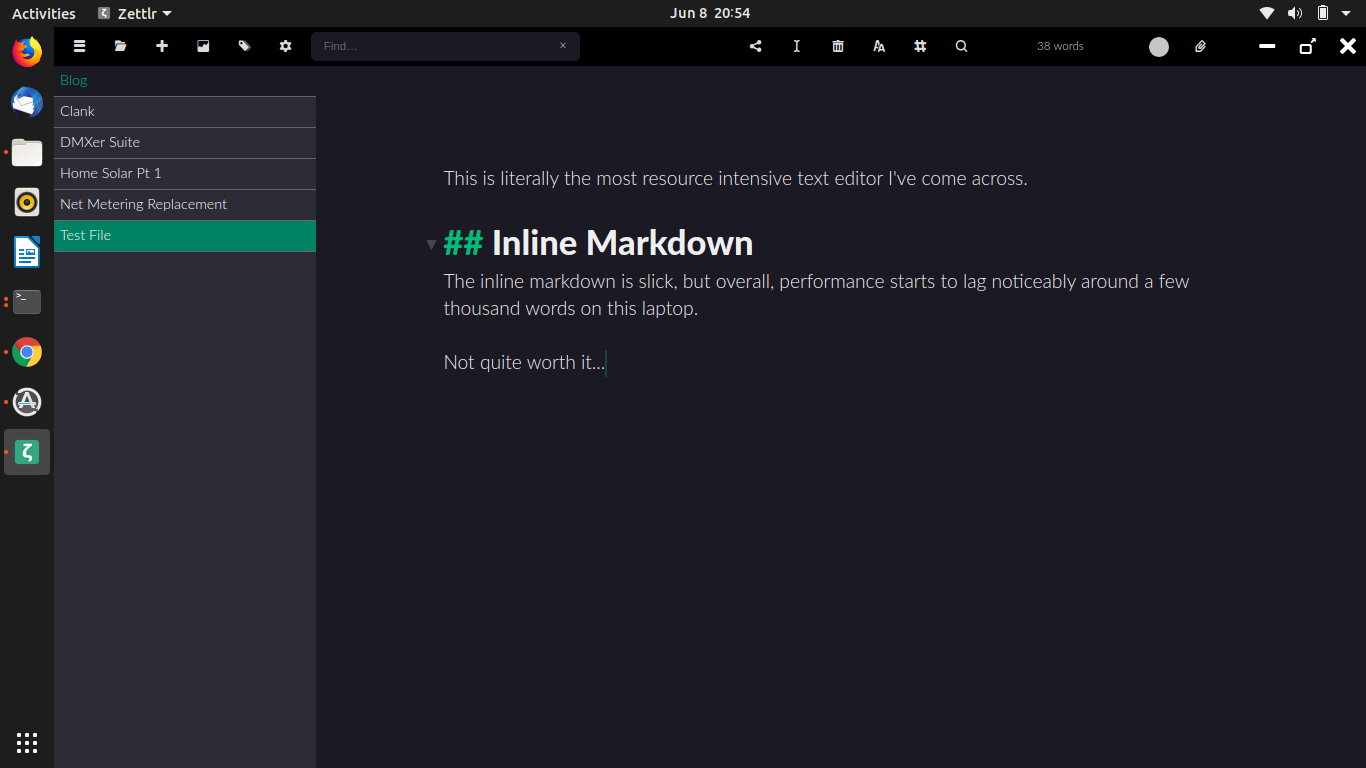Screen dimensions: 1366x768
Task: Open attachments with the paperclip icon
Action: 1200,46
